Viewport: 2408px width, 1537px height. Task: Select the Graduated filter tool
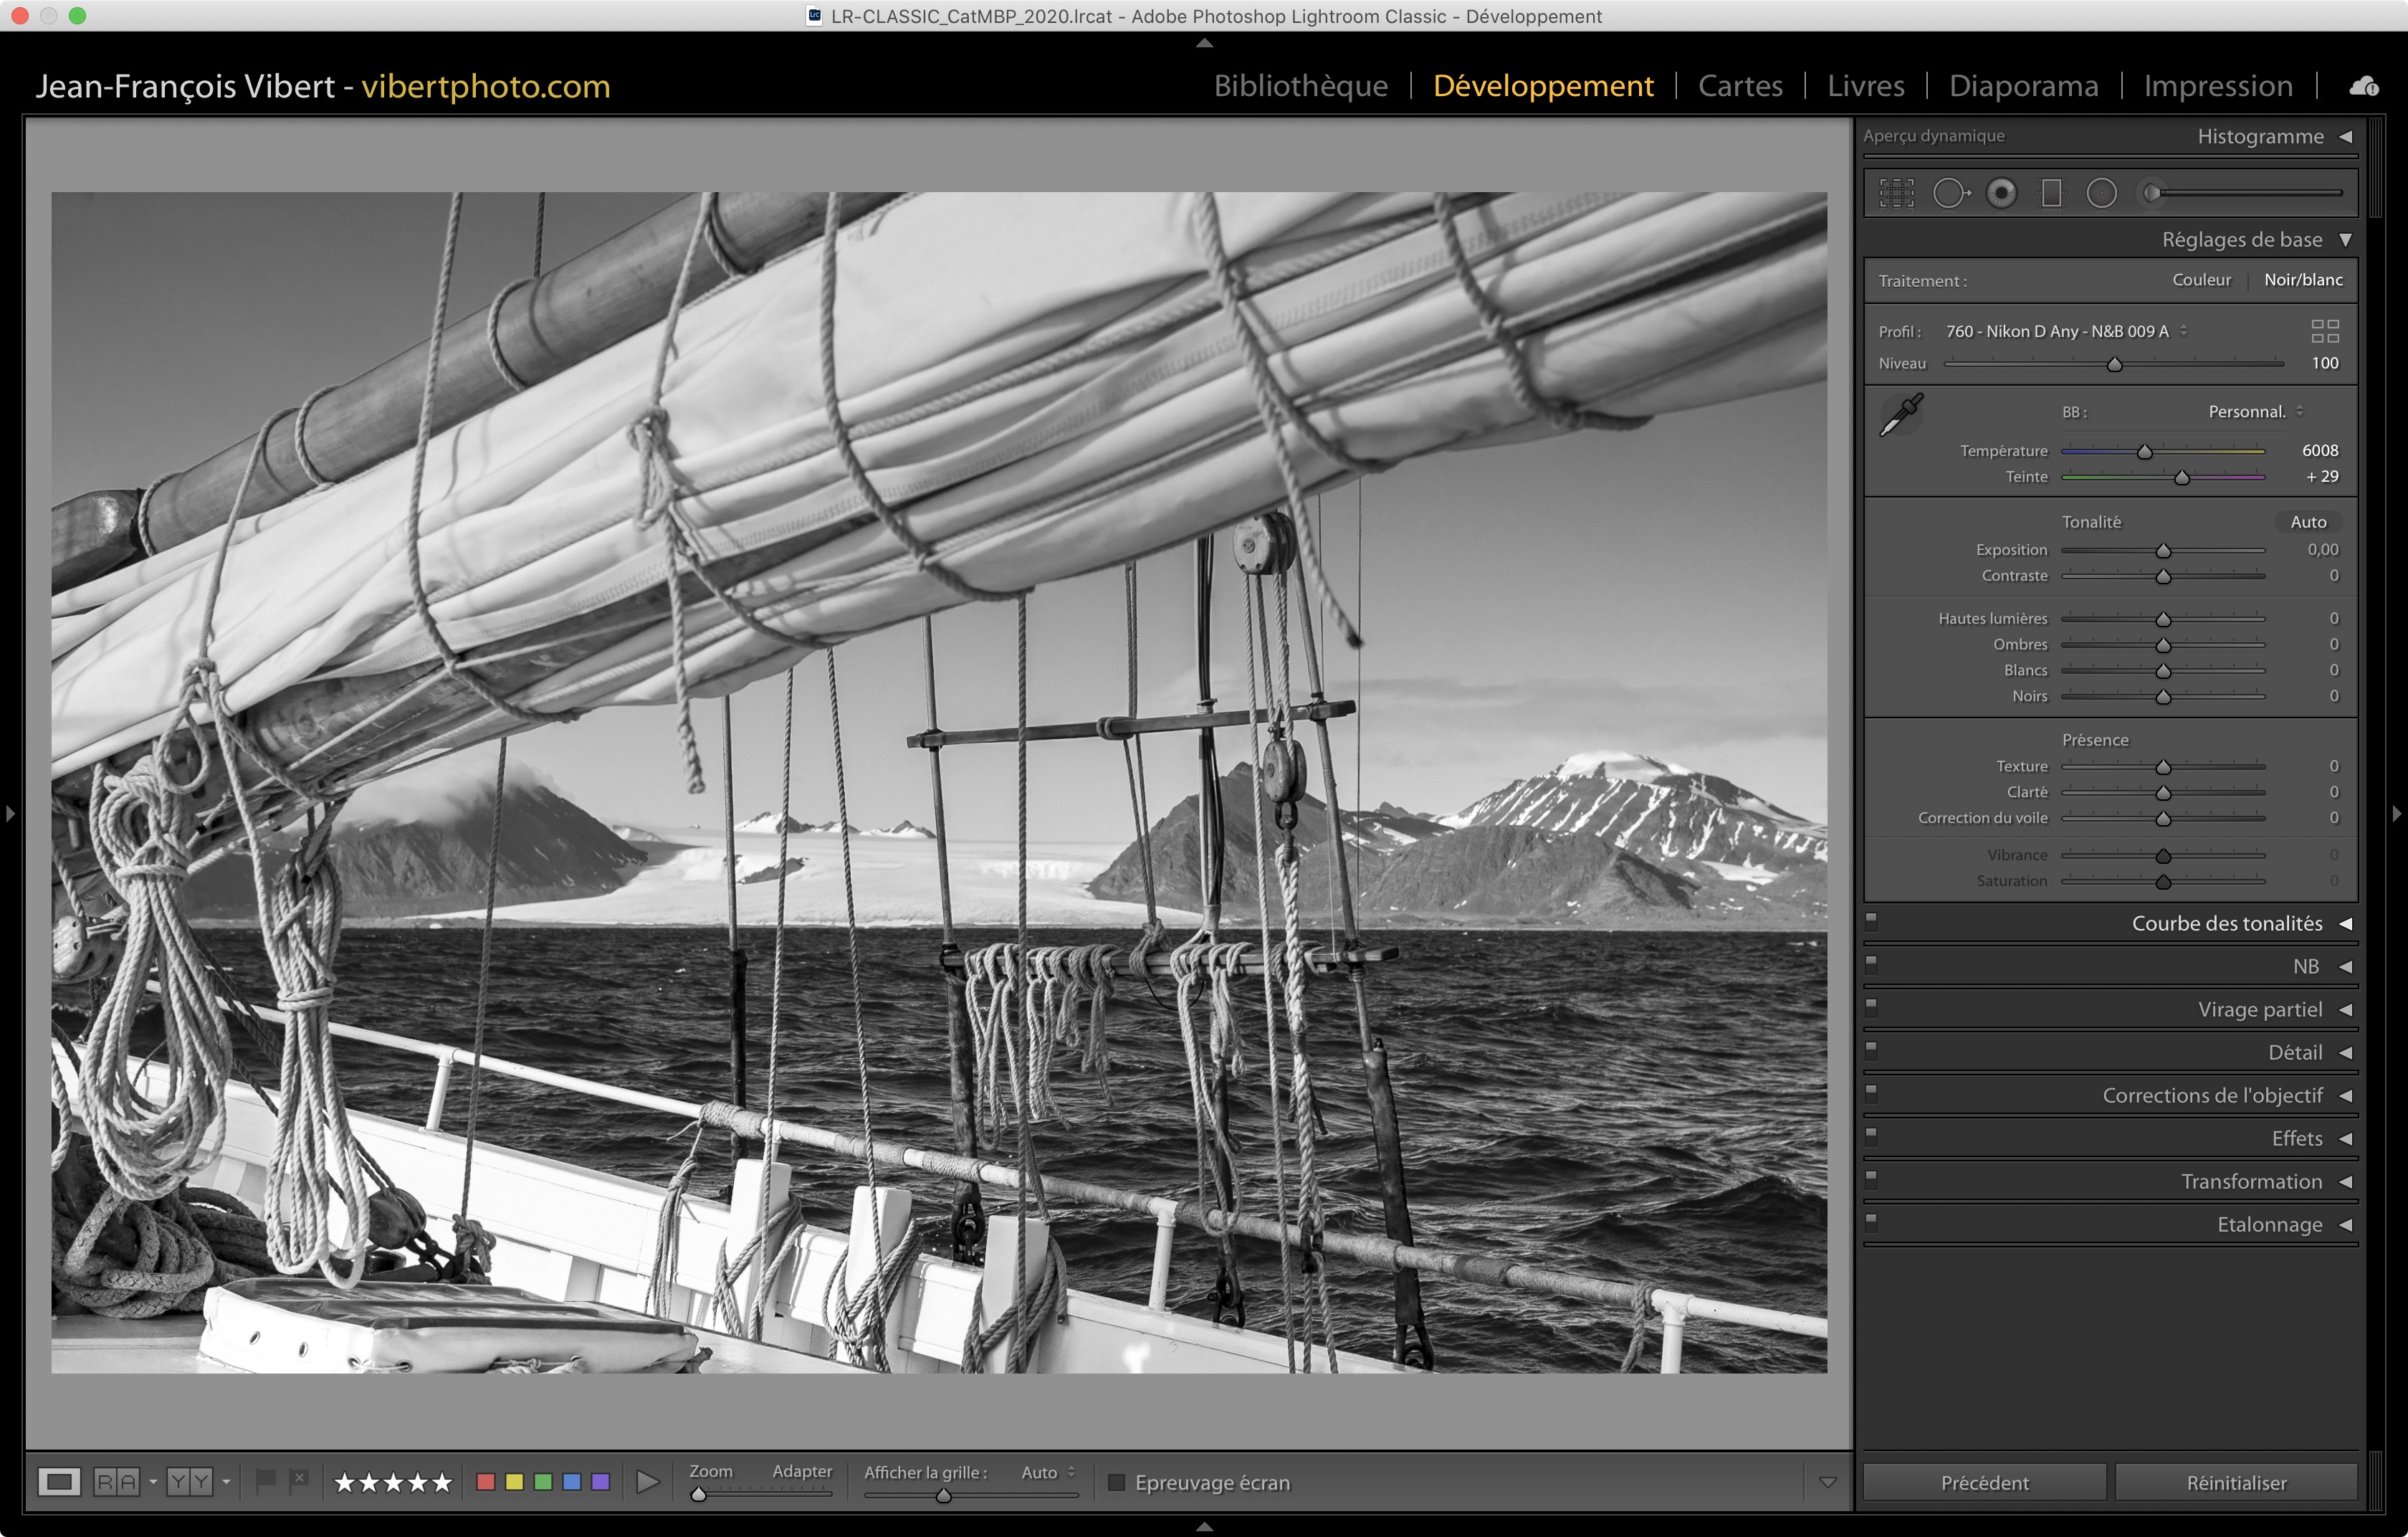[x=2051, y=193]
